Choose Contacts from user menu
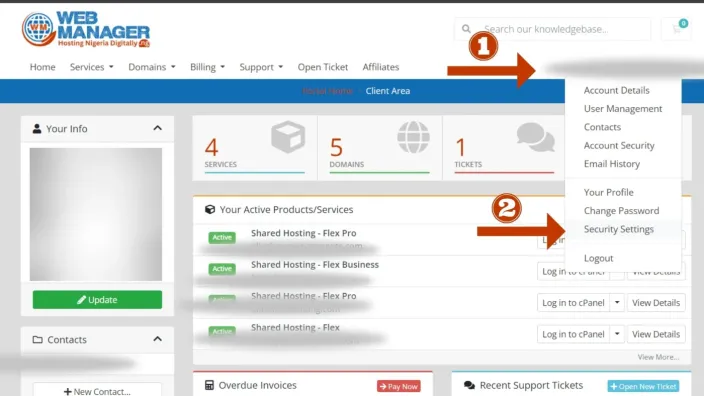 pyautogui.click(x=602, y=127)
